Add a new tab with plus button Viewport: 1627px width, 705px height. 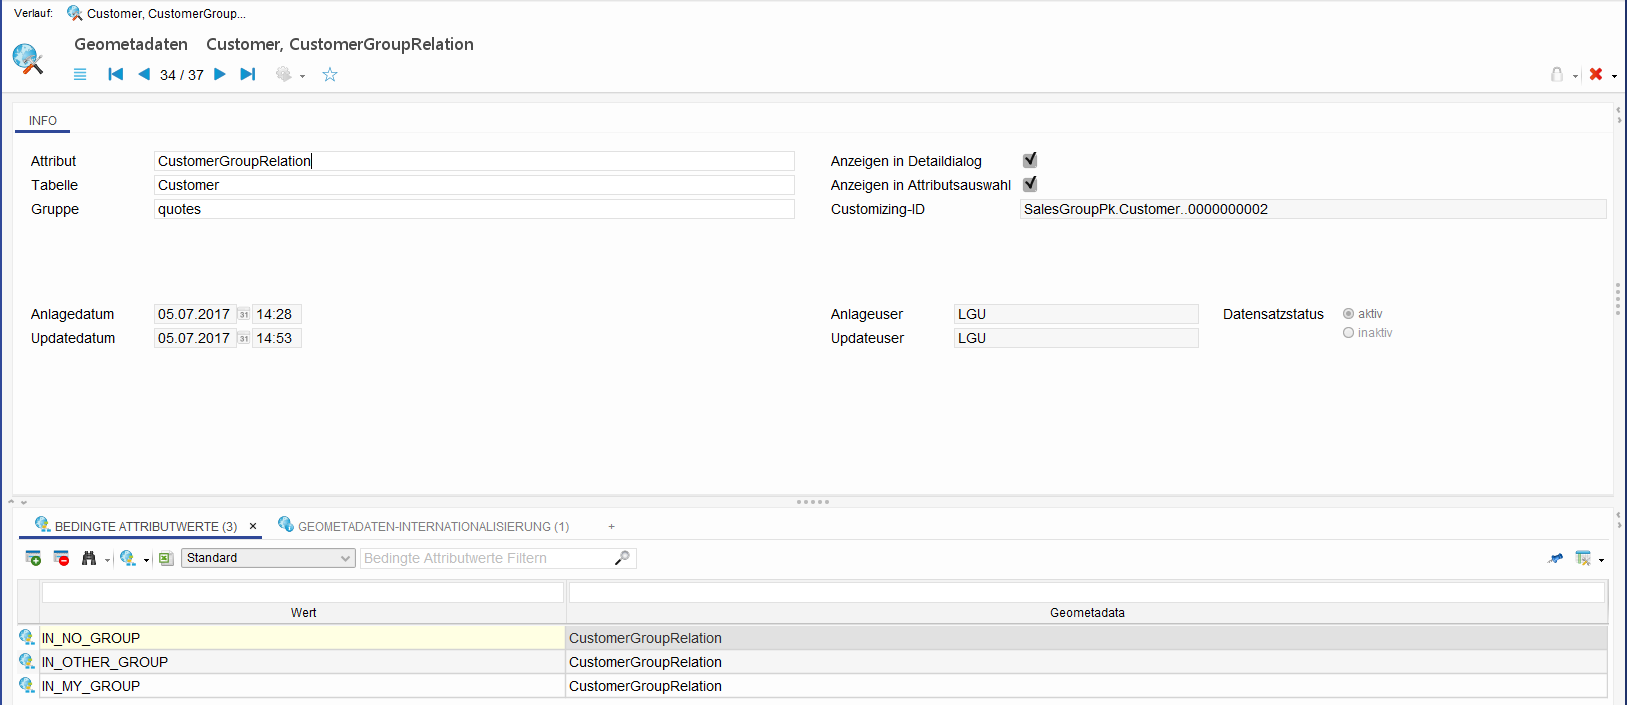point(611,526)
